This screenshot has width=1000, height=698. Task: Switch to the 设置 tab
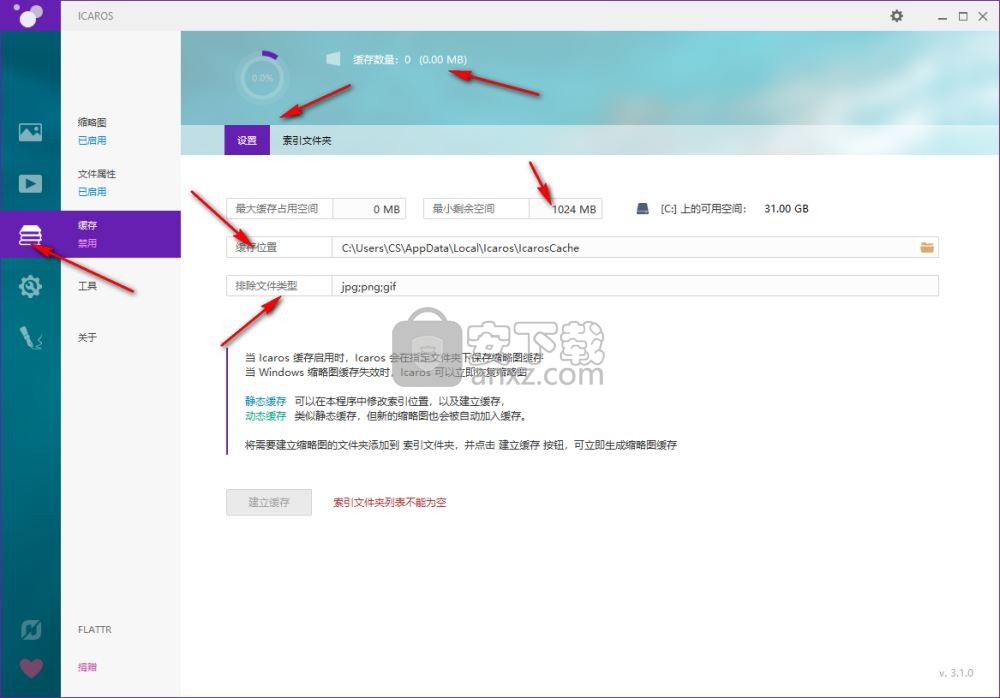click(247, 140)
